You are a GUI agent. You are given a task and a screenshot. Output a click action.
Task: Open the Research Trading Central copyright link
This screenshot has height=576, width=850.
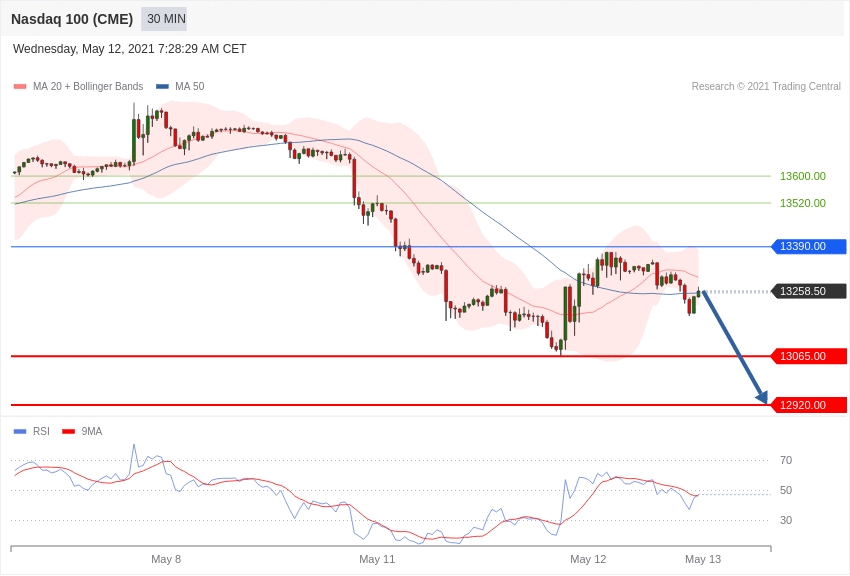766,87
